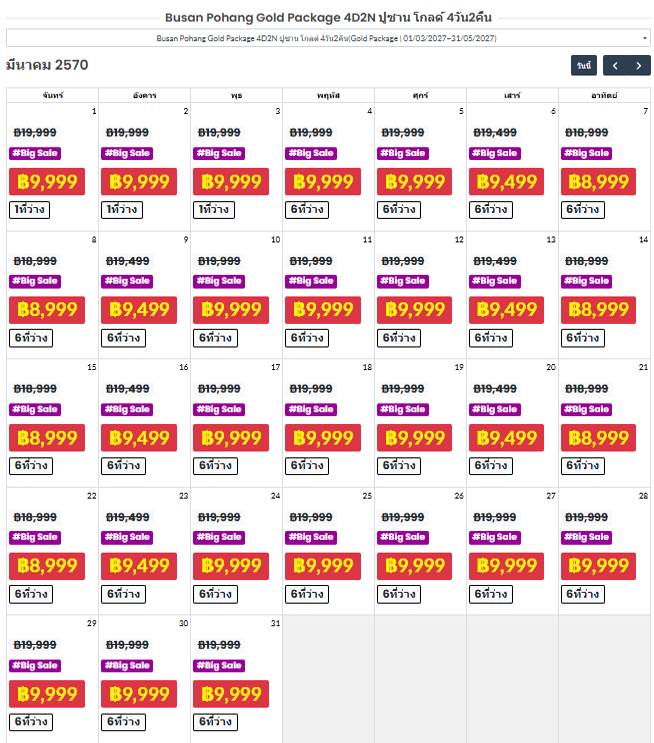
Task: Select ฿9,999 price on March 18
Action: point(323,438)
